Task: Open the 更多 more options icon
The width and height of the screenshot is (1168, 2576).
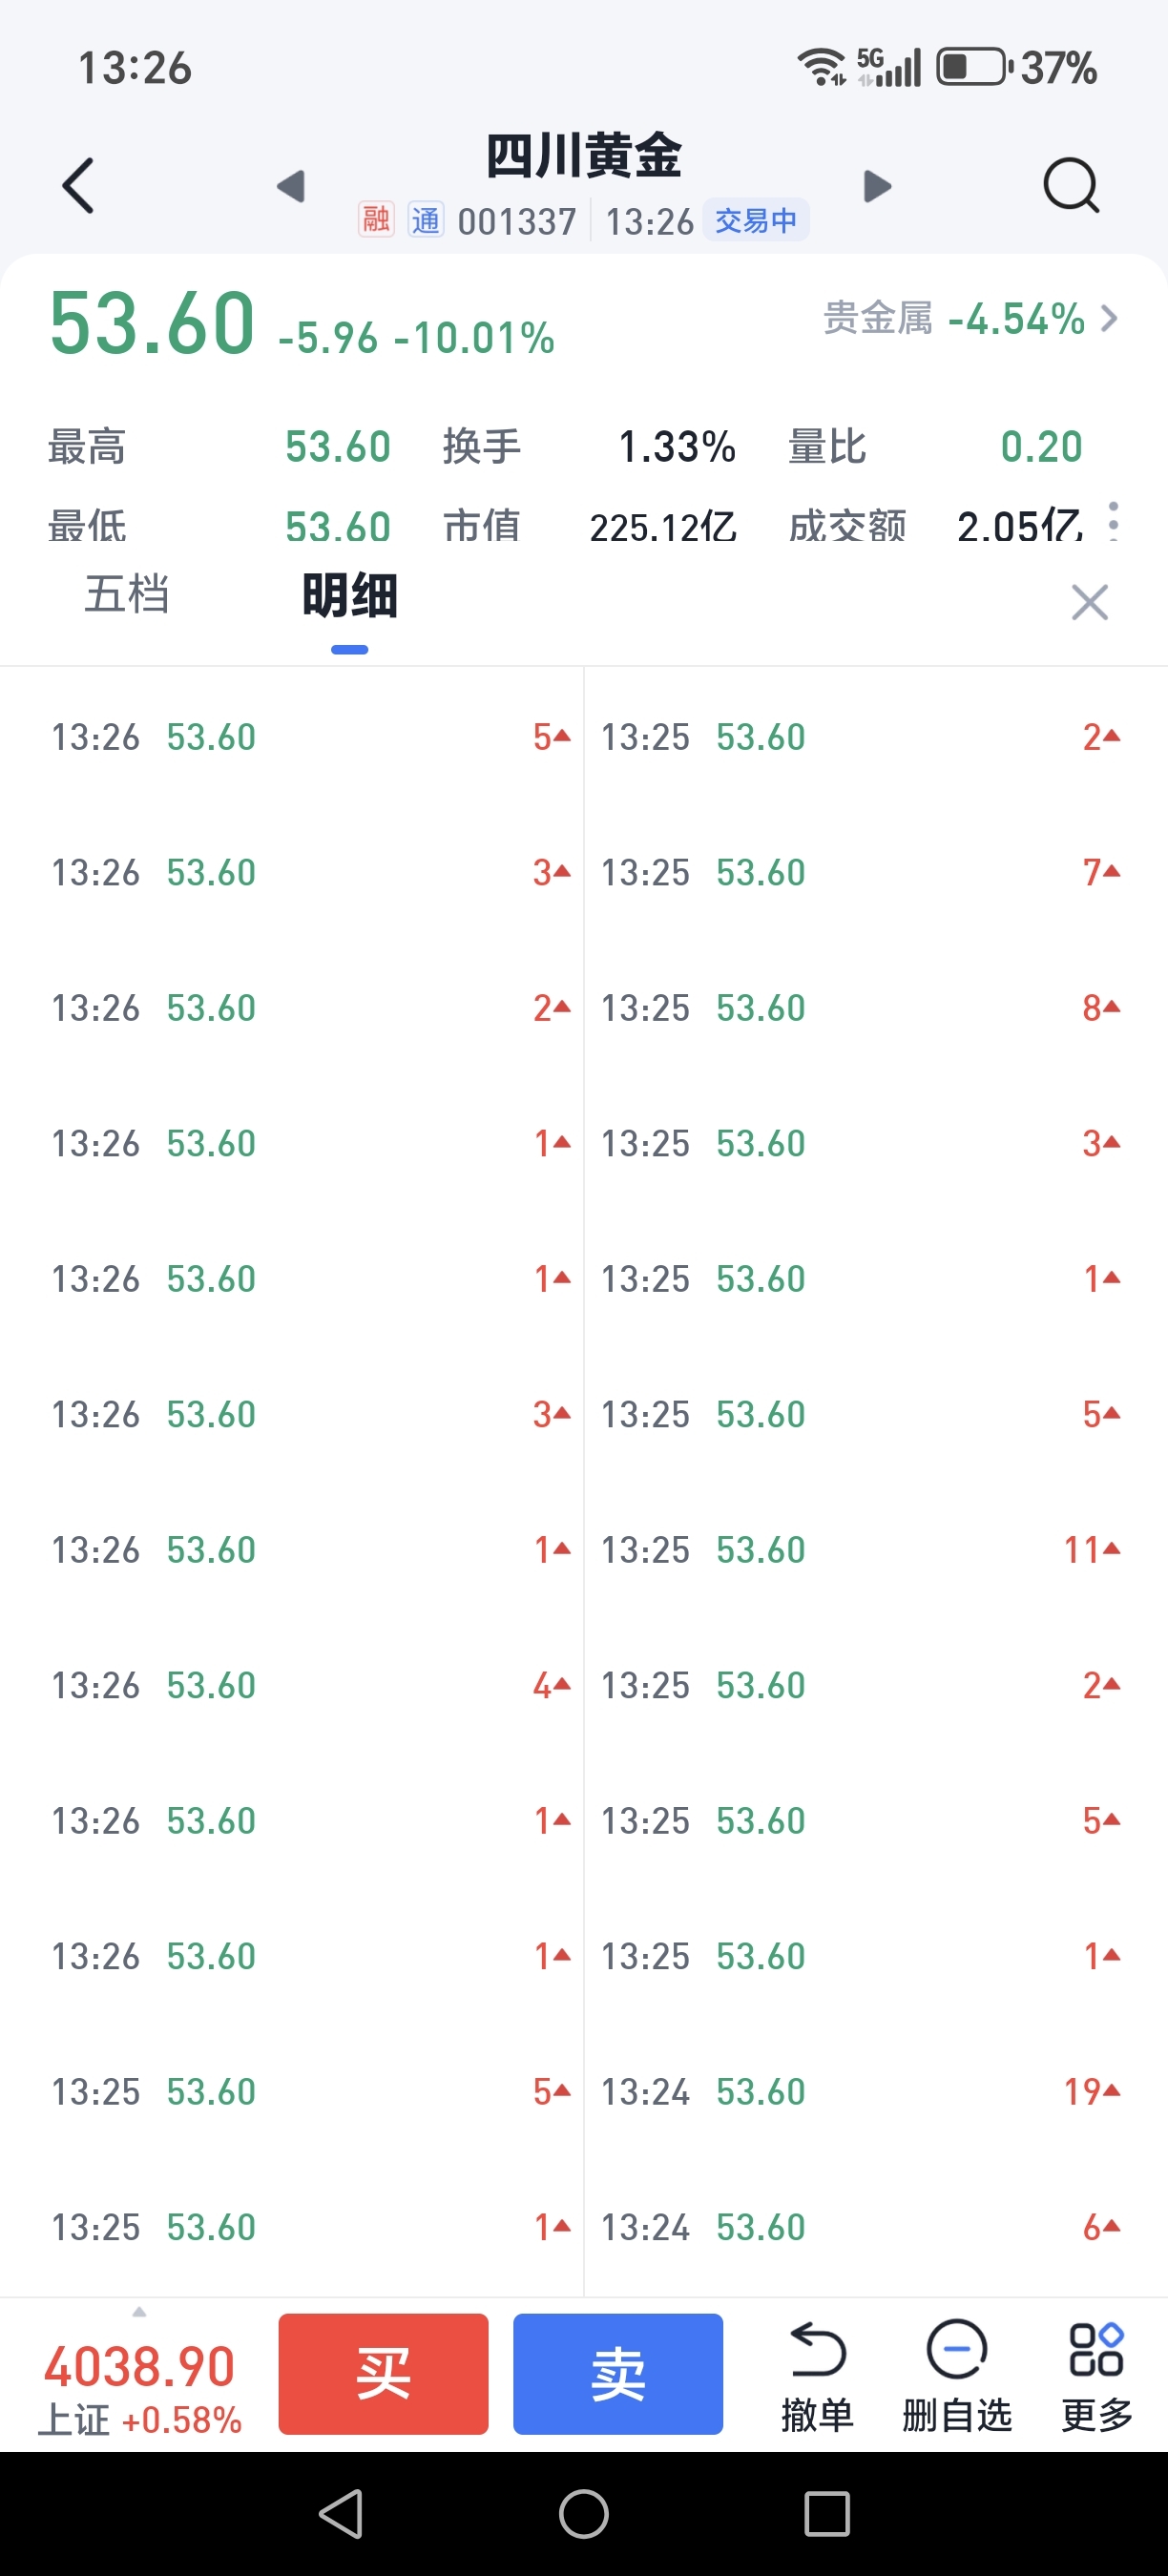Action: click(x=1097, y=2372)
